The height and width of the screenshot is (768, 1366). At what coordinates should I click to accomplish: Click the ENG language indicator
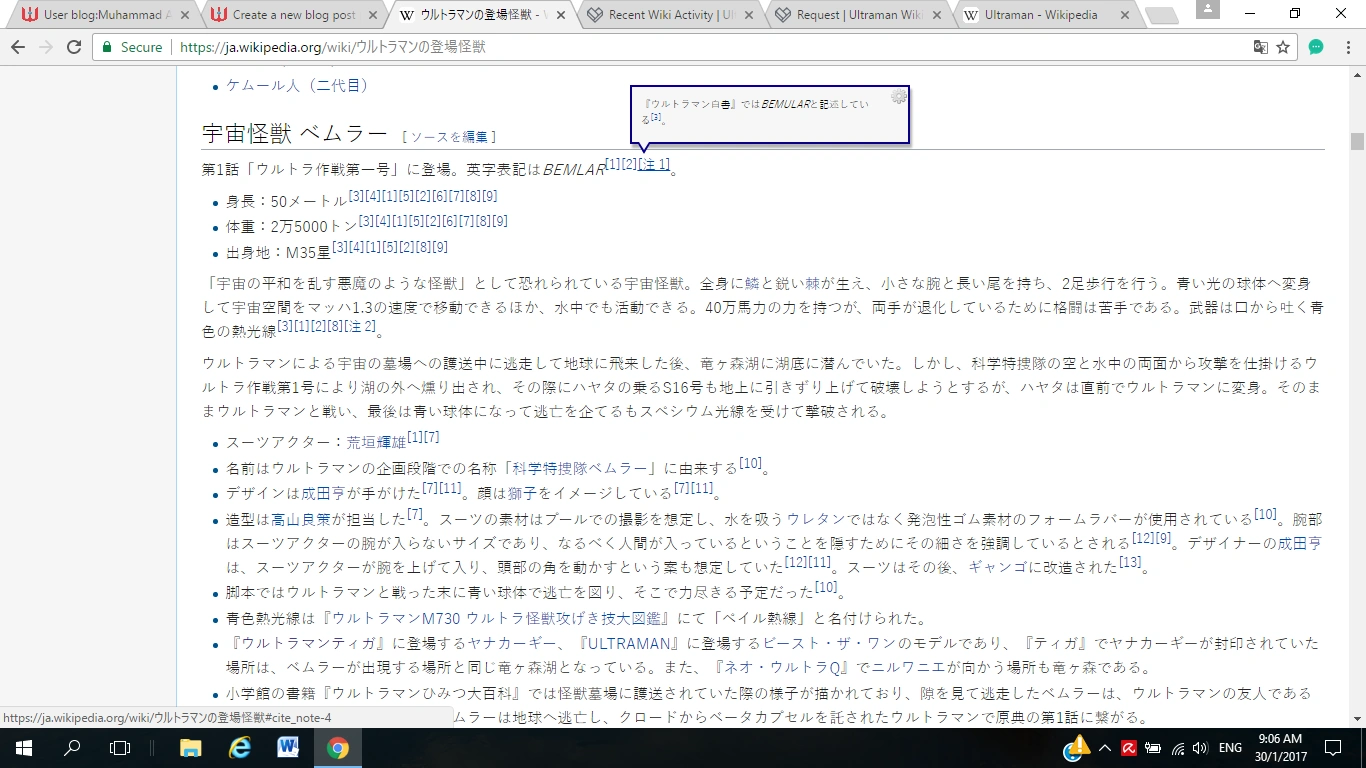point(1230,748)
